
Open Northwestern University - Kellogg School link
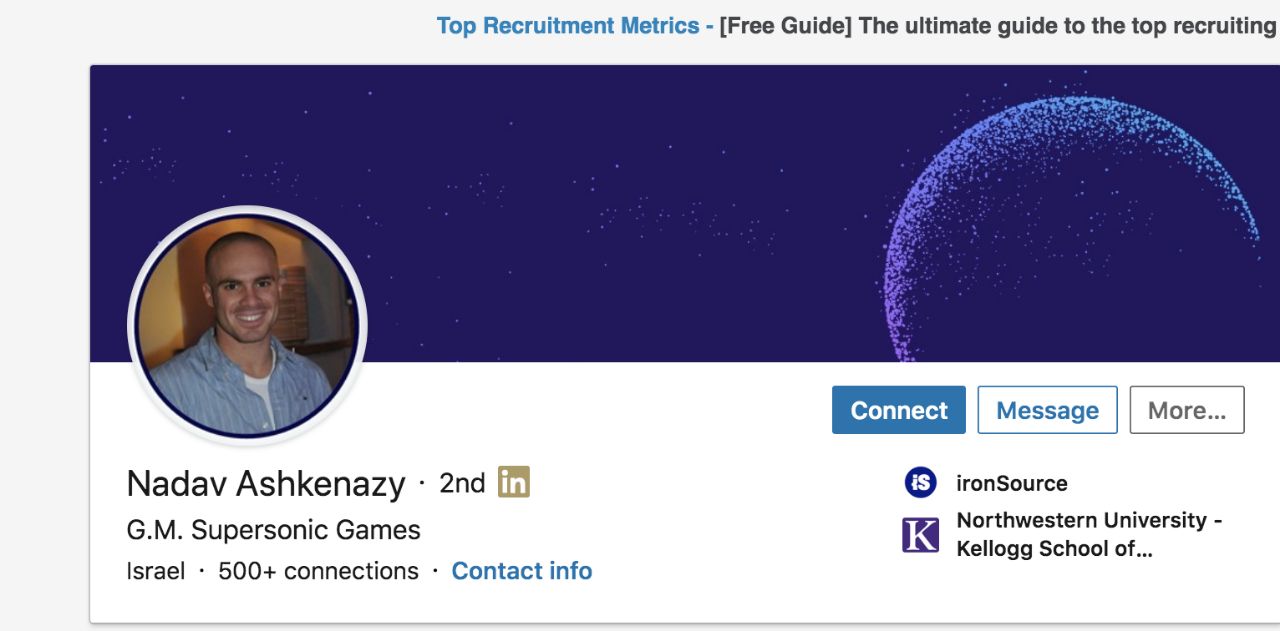click(x=1089, y=534)
